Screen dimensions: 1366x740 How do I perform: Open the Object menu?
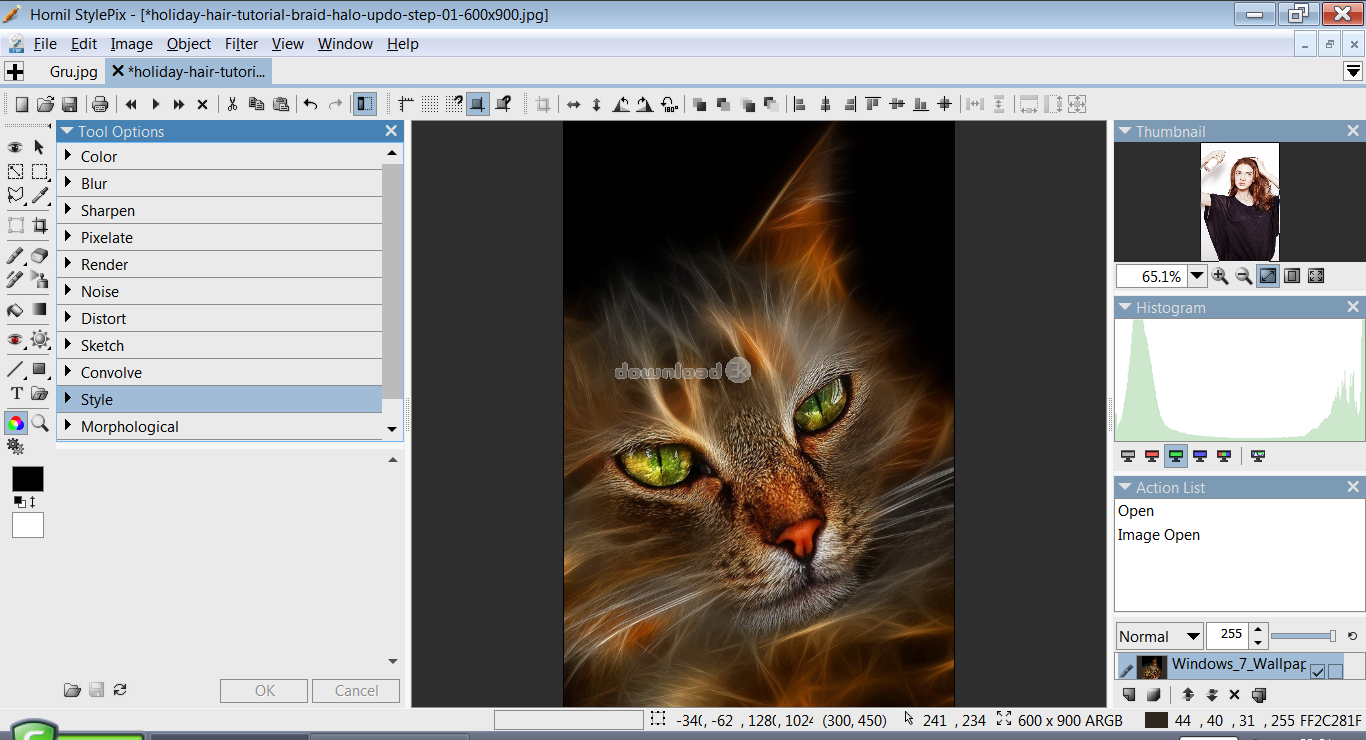tap(189, 44)
